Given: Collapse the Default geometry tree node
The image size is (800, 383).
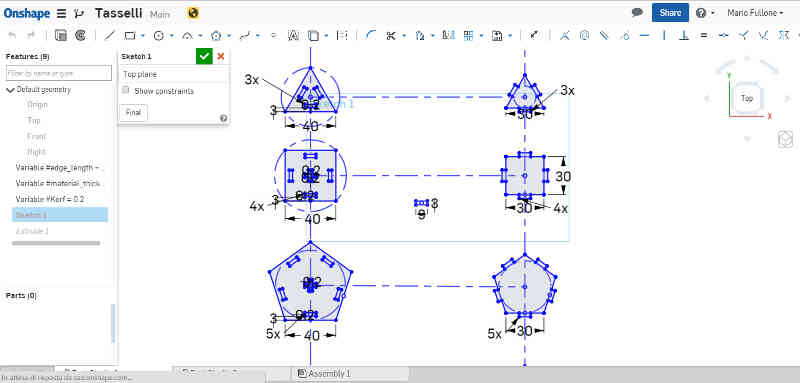Looking at the screenshot, I should (x=10, y=90).
